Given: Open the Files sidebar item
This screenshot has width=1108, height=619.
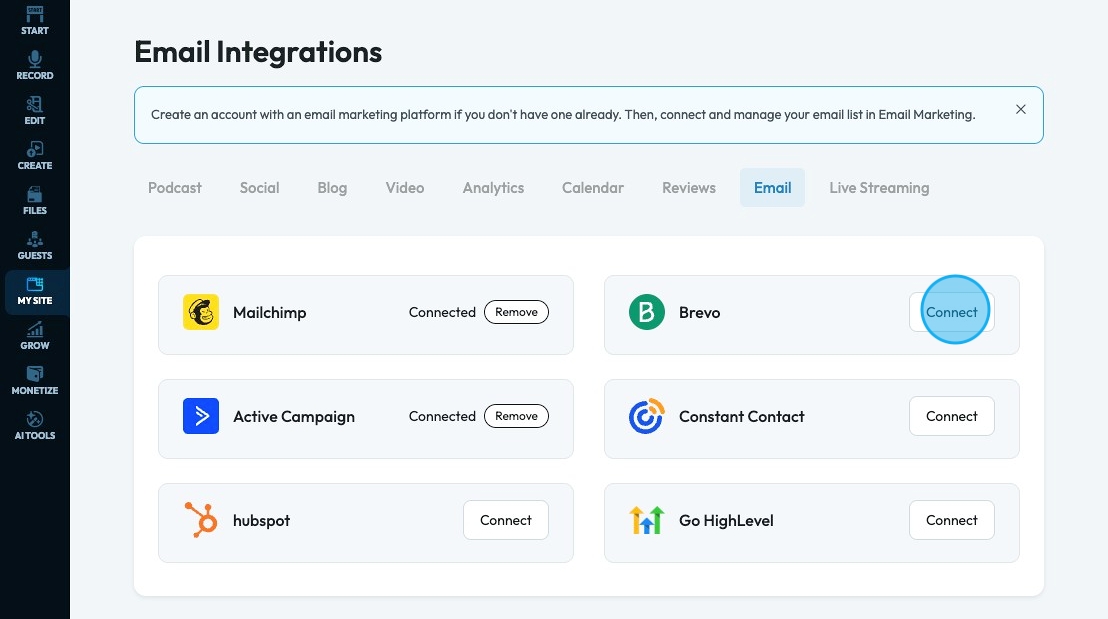Looking at the screenshot, I should [x=35, y=201].
